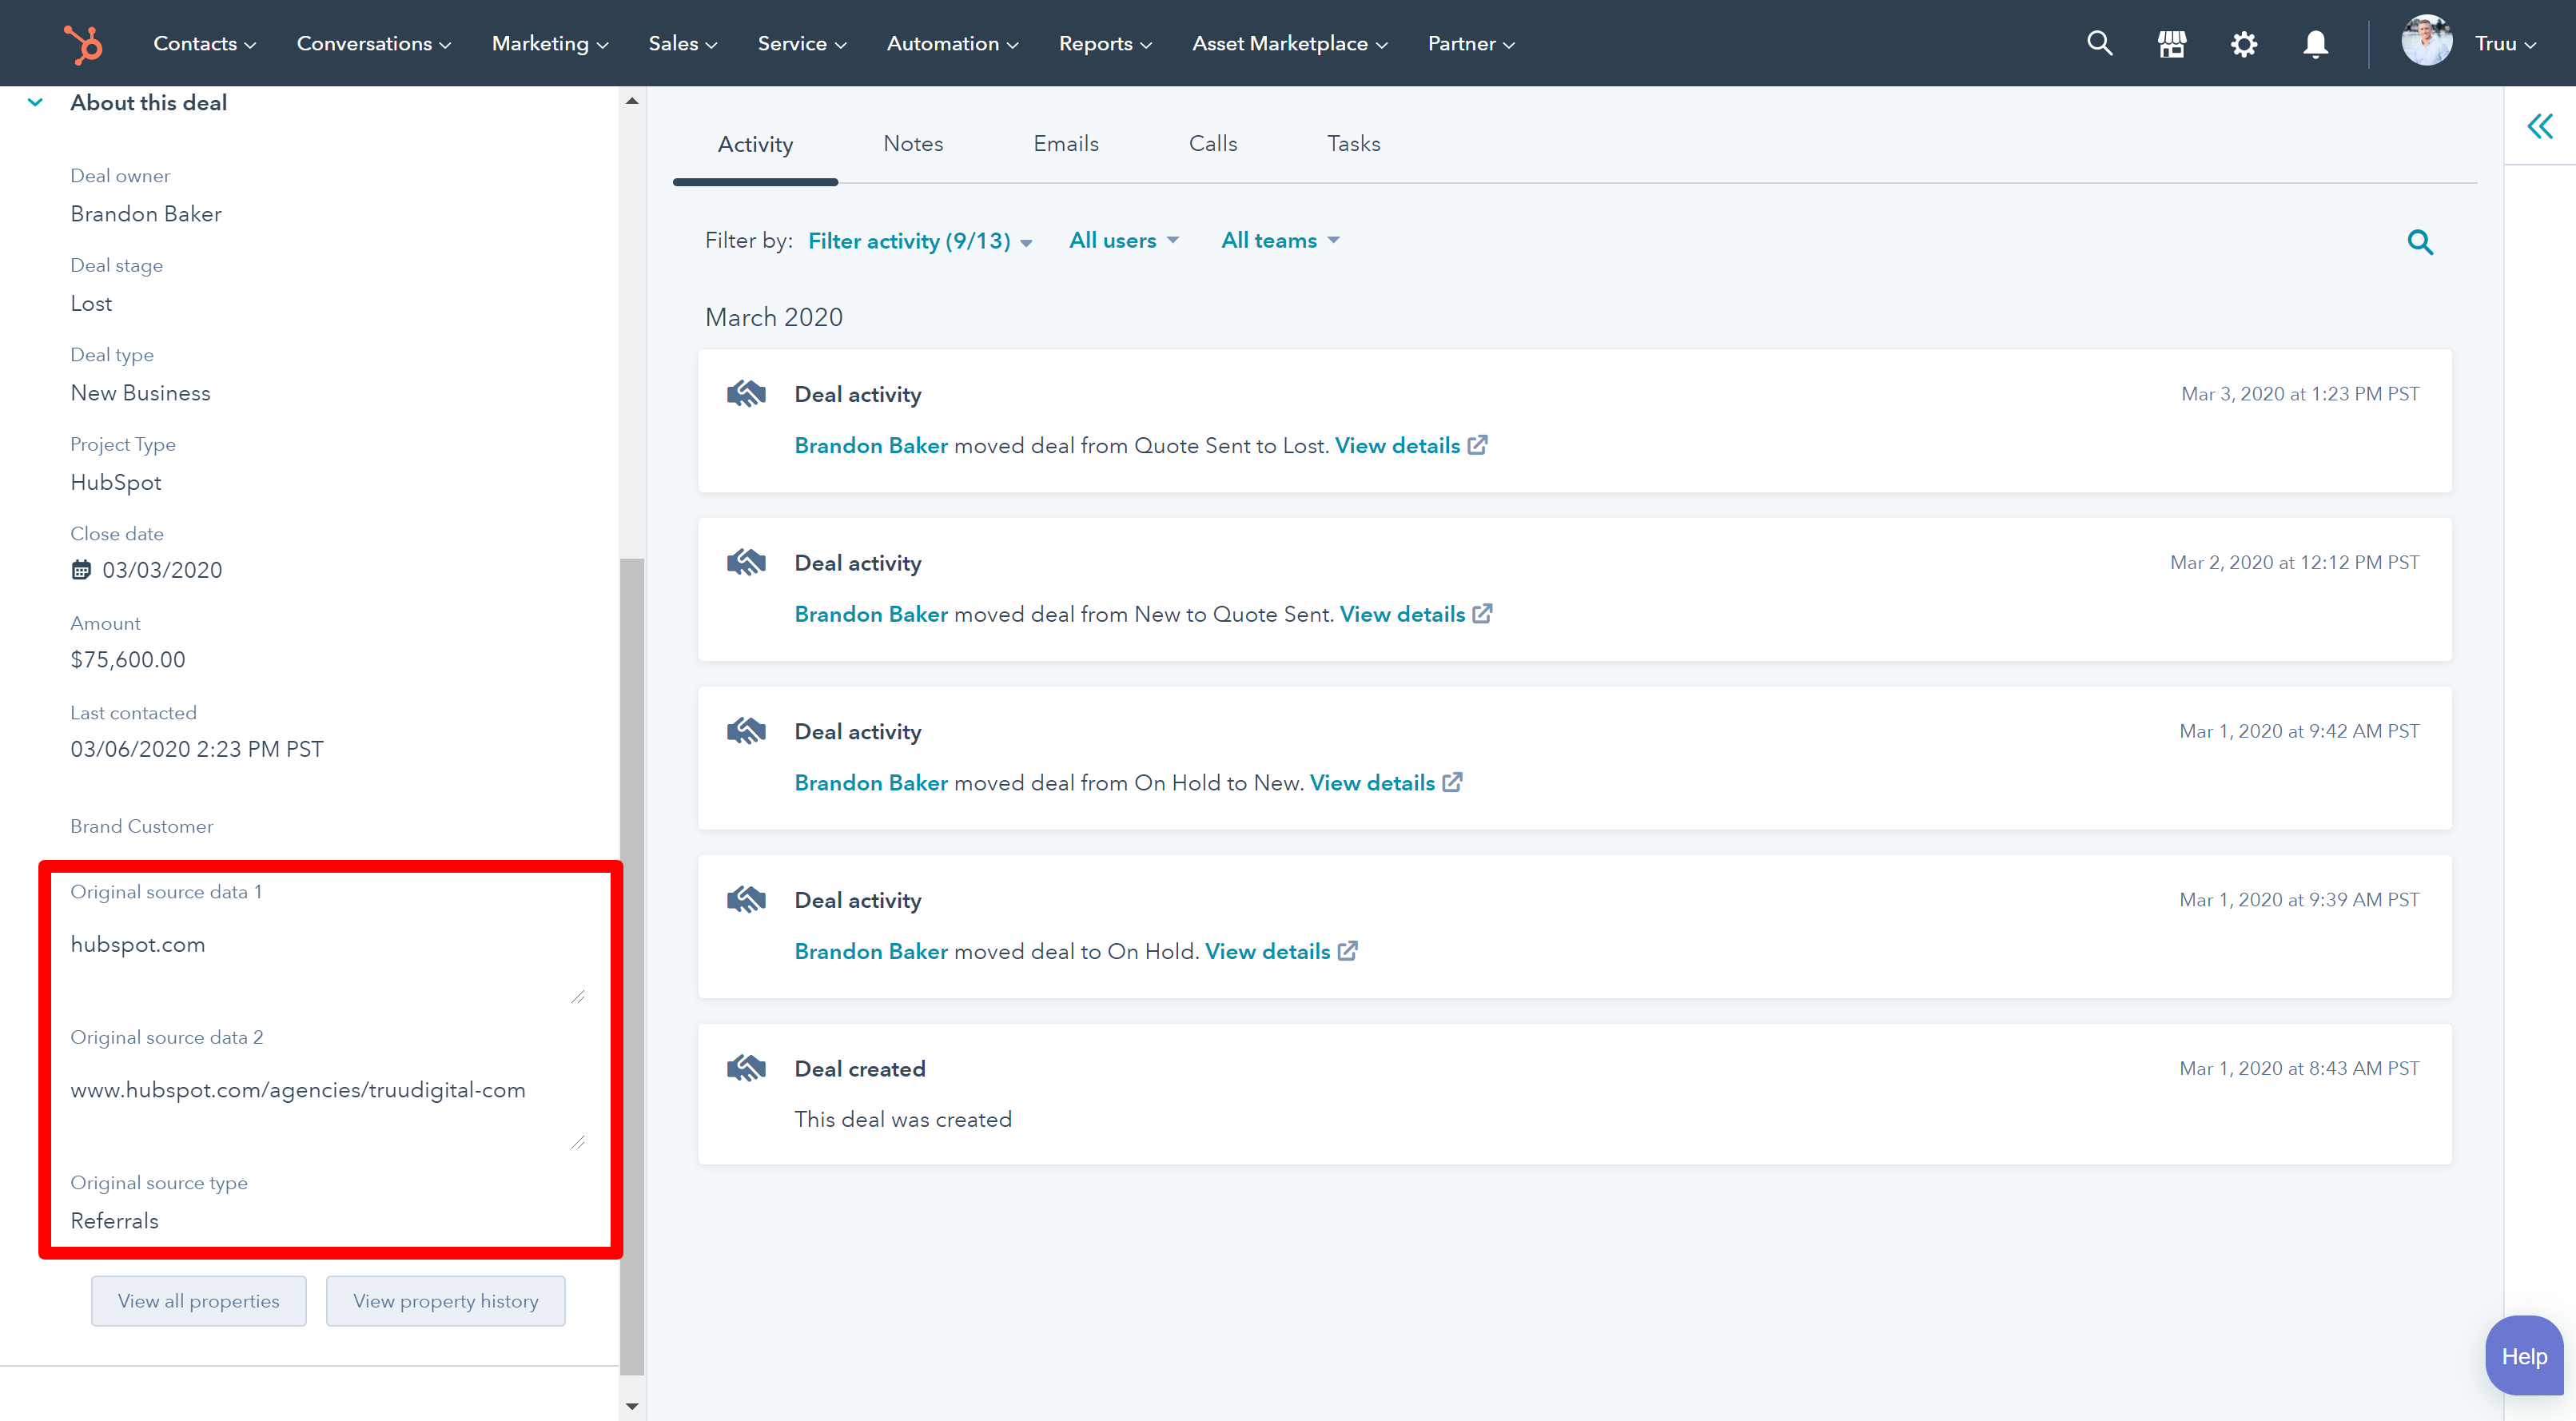Image resolution: width=2576 pixels, height=1421 pixels.
Task: Switch to the Notes tab
Action: pyautogui.click(x=913, y=144)
